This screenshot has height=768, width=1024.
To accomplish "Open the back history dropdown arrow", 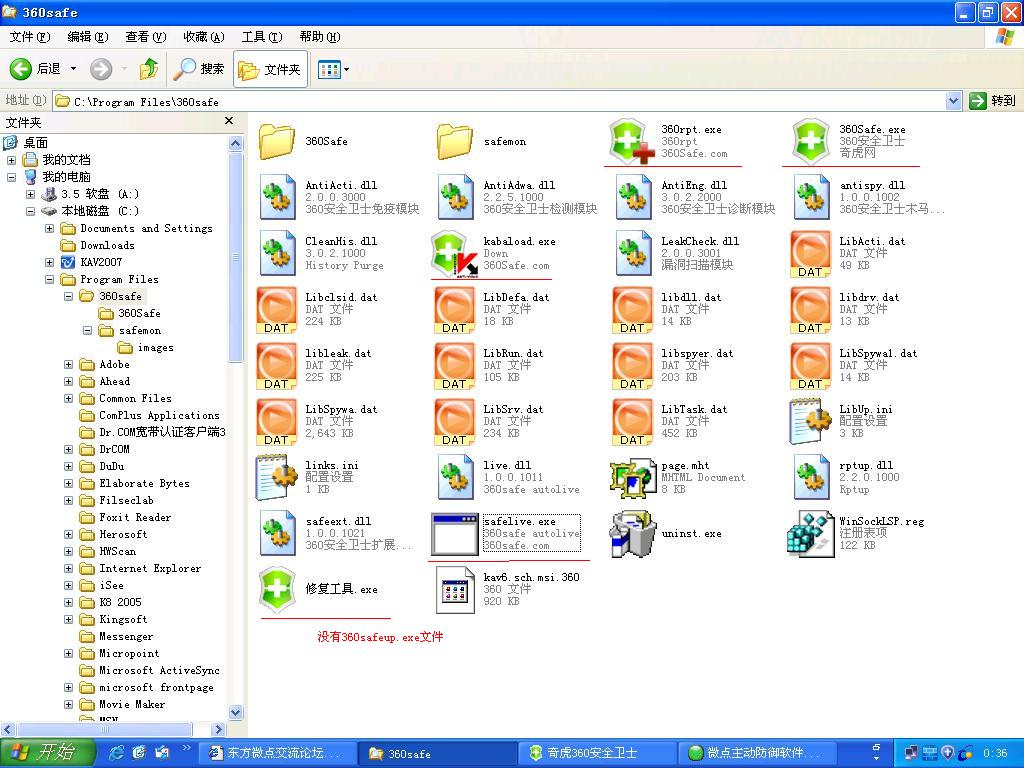I will pyautogui.click(x=73, y=69).
